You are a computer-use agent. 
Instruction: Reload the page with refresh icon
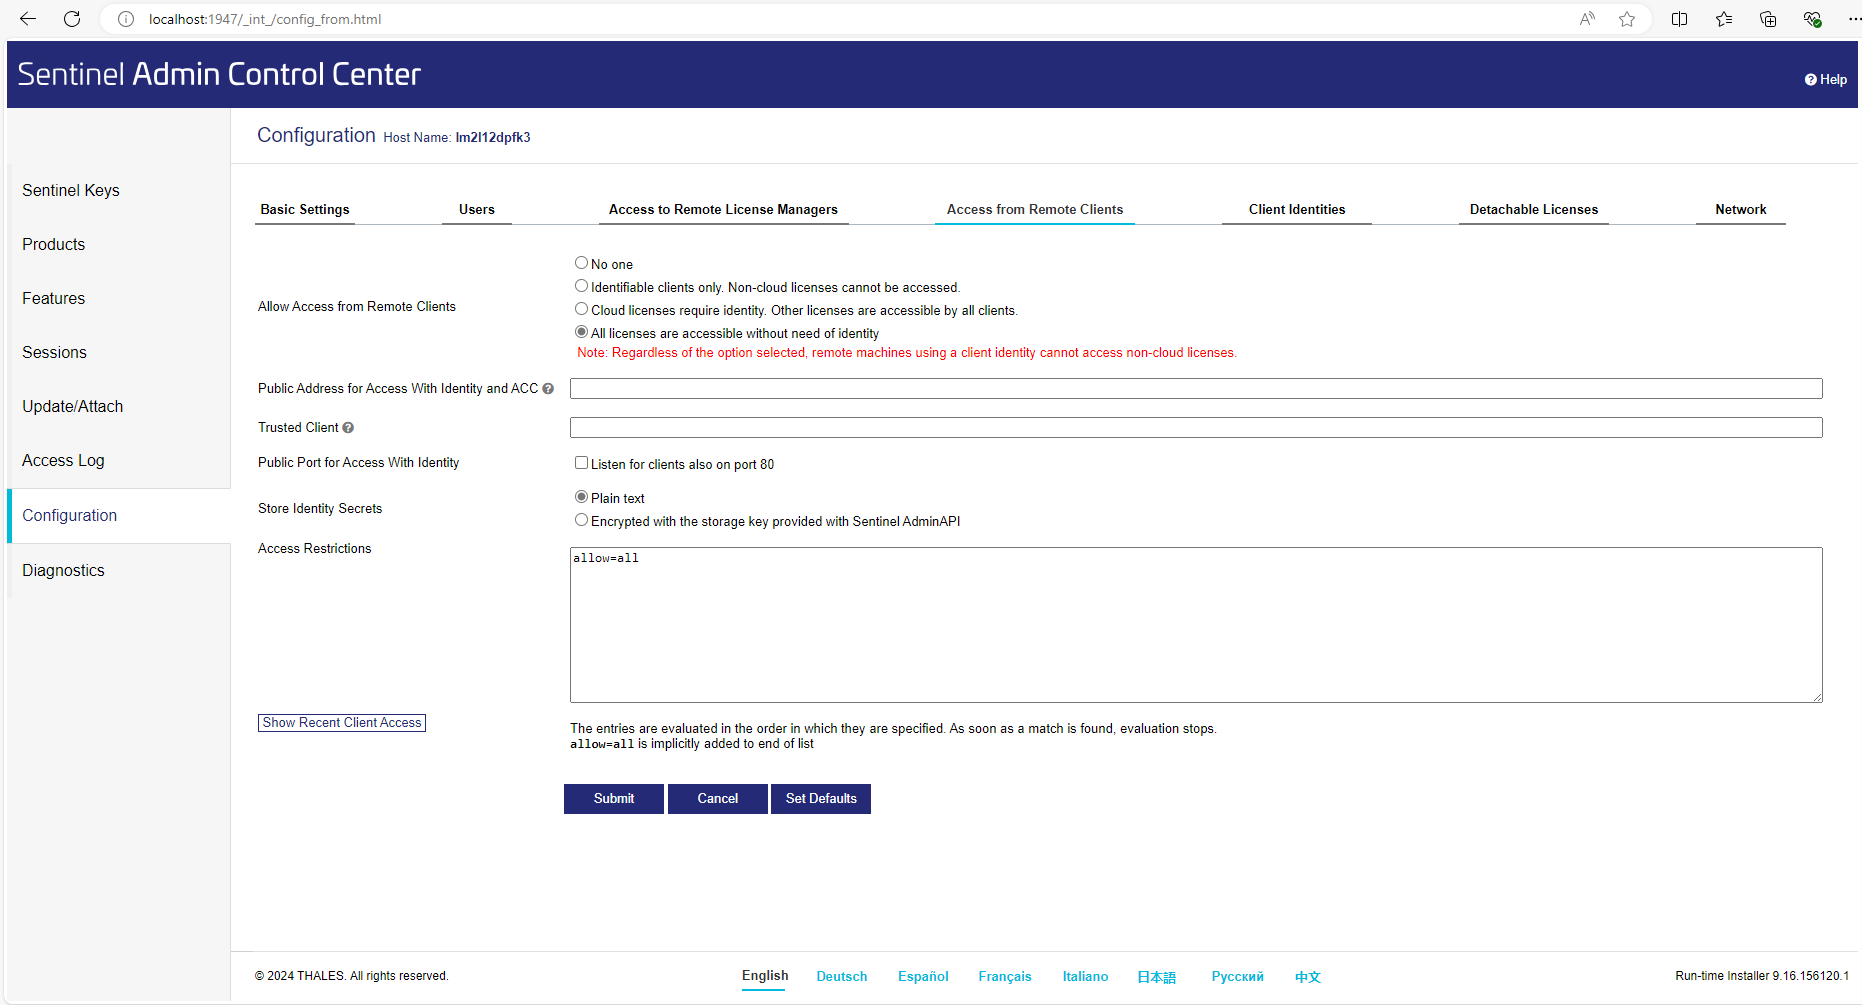[x=72, y=19]
